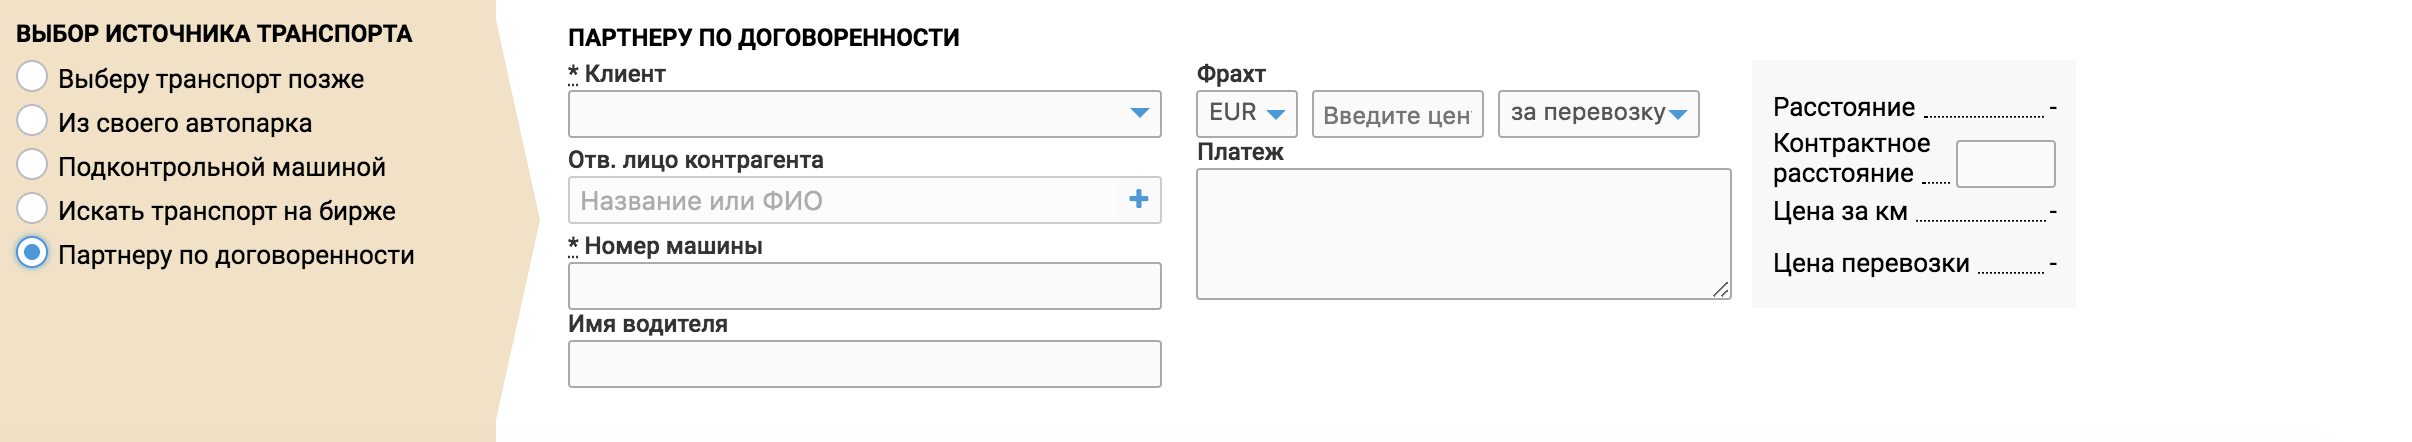This screenshot has width=2412, height=442.
Task: Select 'Выберу транспорт позже' radio option
Action: click(32, 77)
